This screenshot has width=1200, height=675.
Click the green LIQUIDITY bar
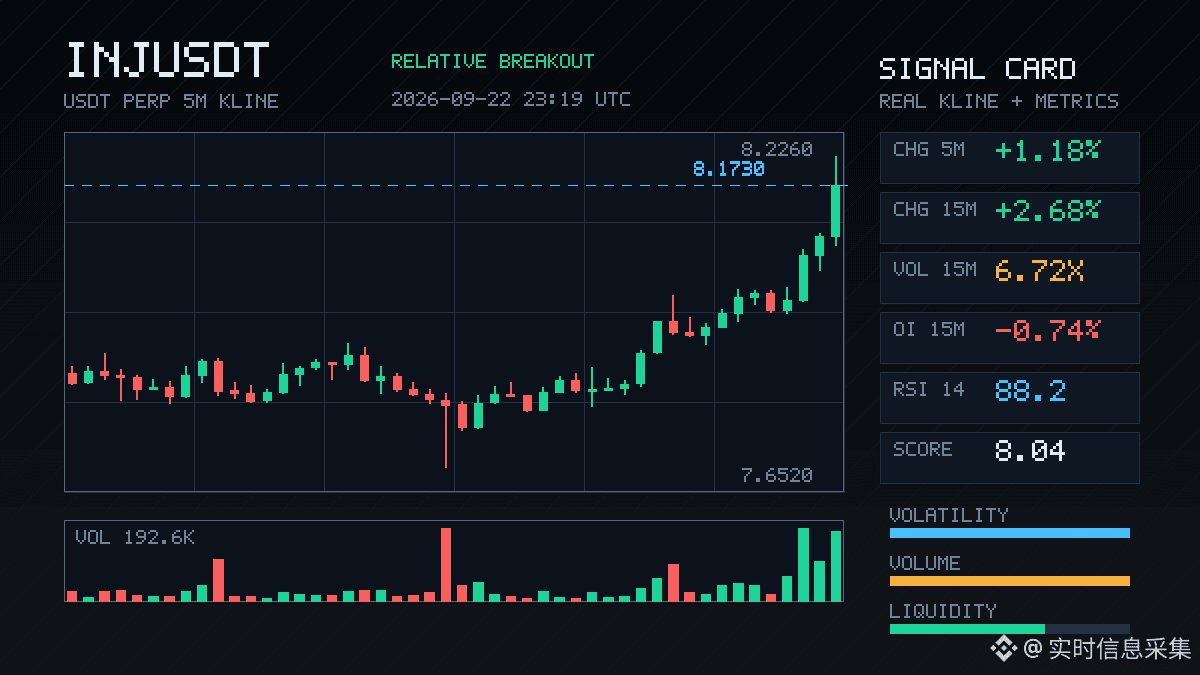(x=967, y=629)
